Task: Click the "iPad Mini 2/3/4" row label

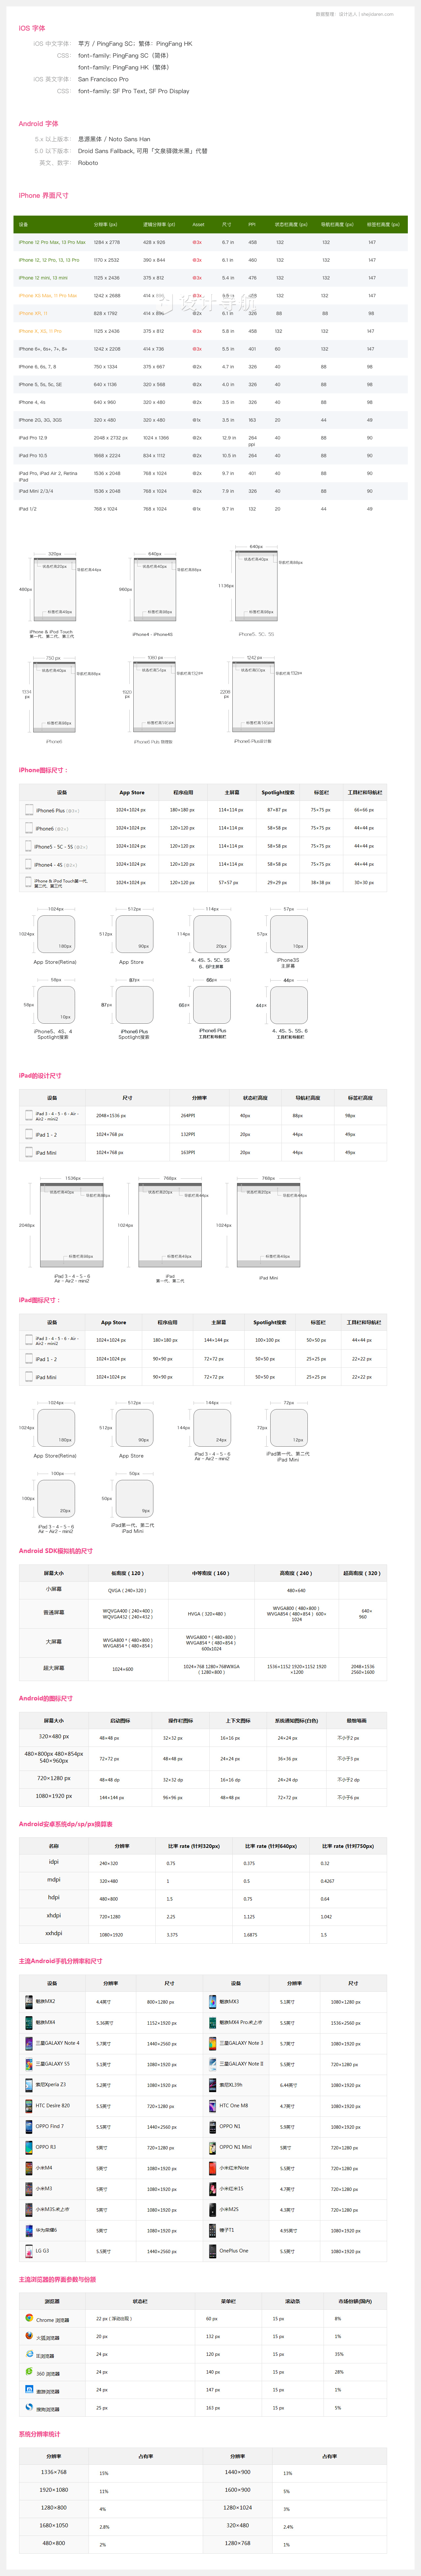Action: coord(36,491)
